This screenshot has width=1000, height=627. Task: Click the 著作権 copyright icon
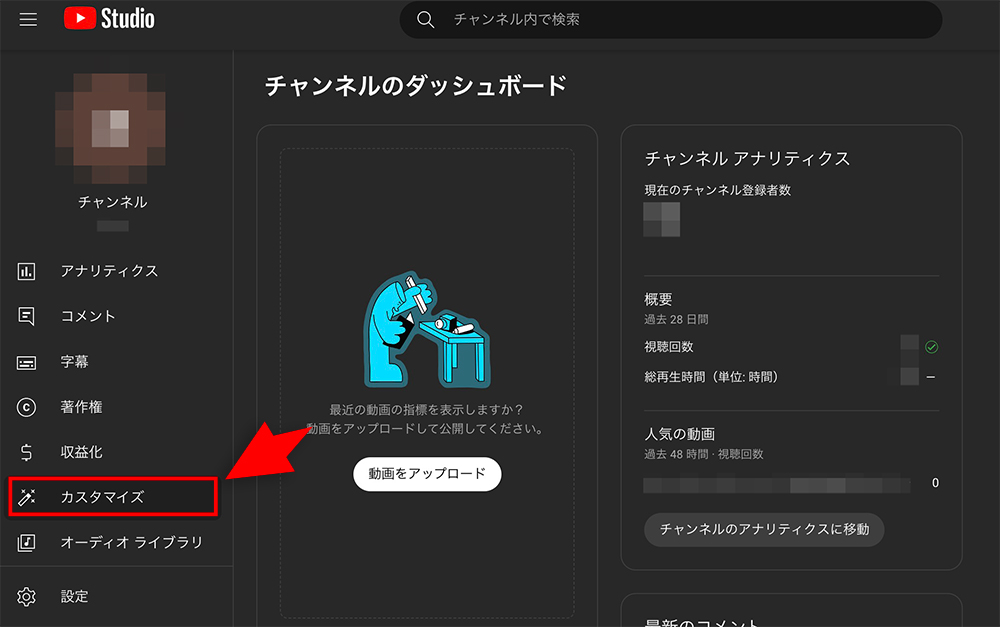26,407
